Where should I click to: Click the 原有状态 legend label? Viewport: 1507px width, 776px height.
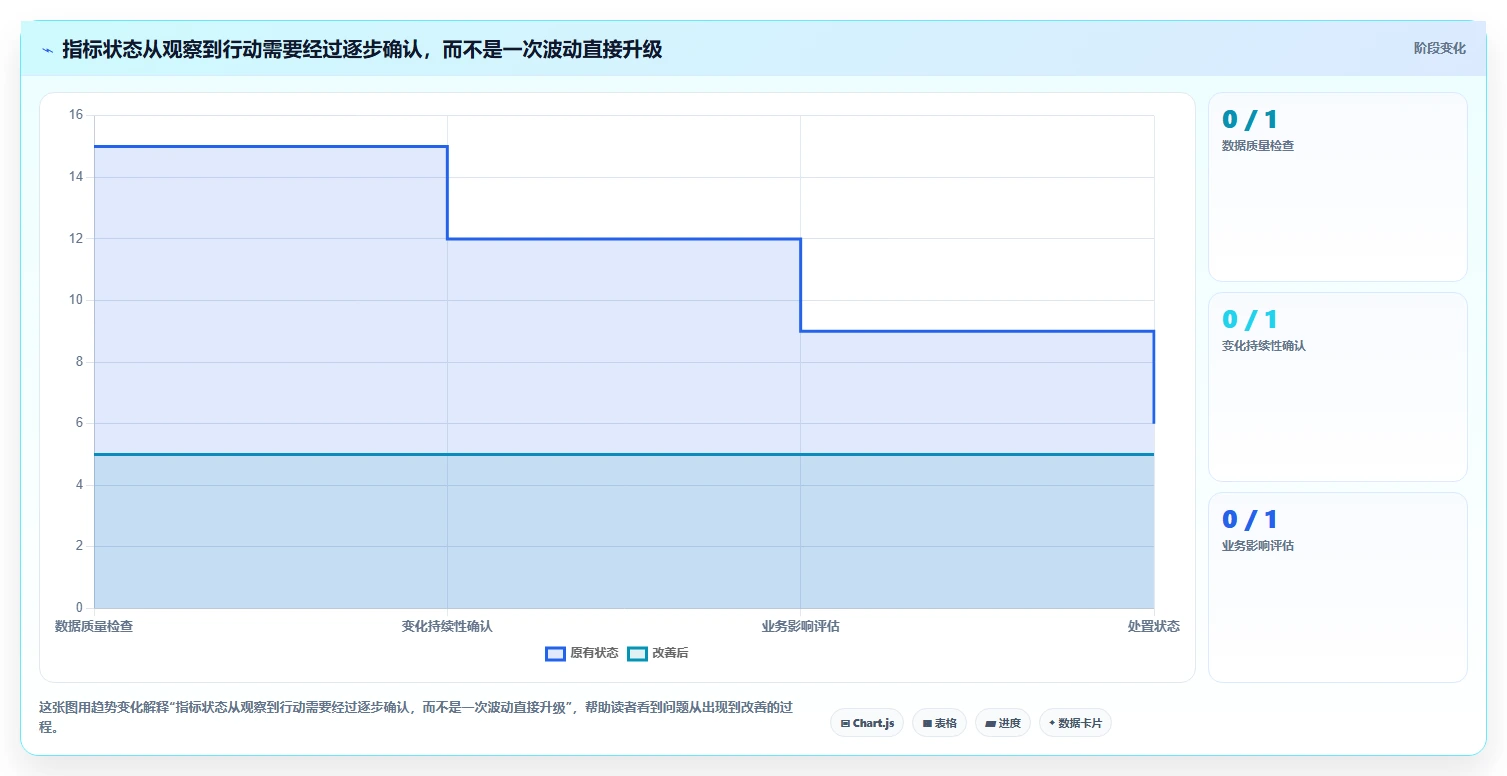[x=594, y=653]
